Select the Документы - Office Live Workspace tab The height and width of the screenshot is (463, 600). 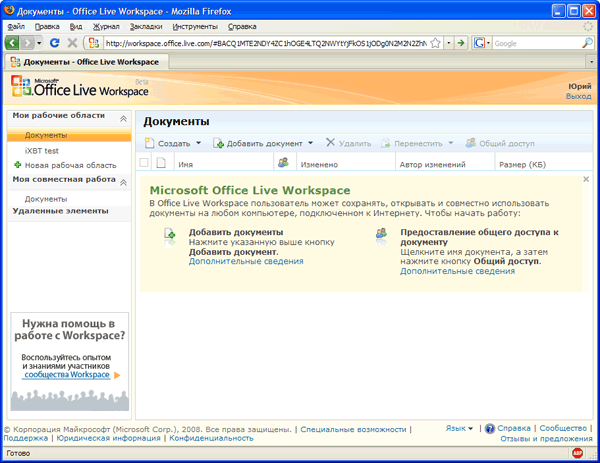(x=86, y=62)
